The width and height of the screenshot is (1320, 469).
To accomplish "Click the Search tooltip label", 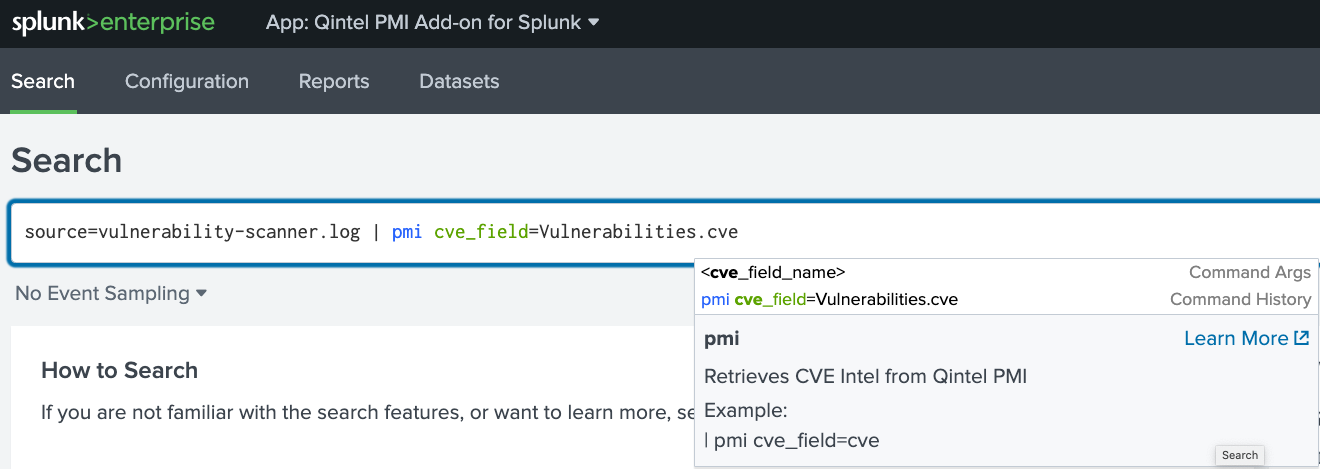I will click(1240, 455).
